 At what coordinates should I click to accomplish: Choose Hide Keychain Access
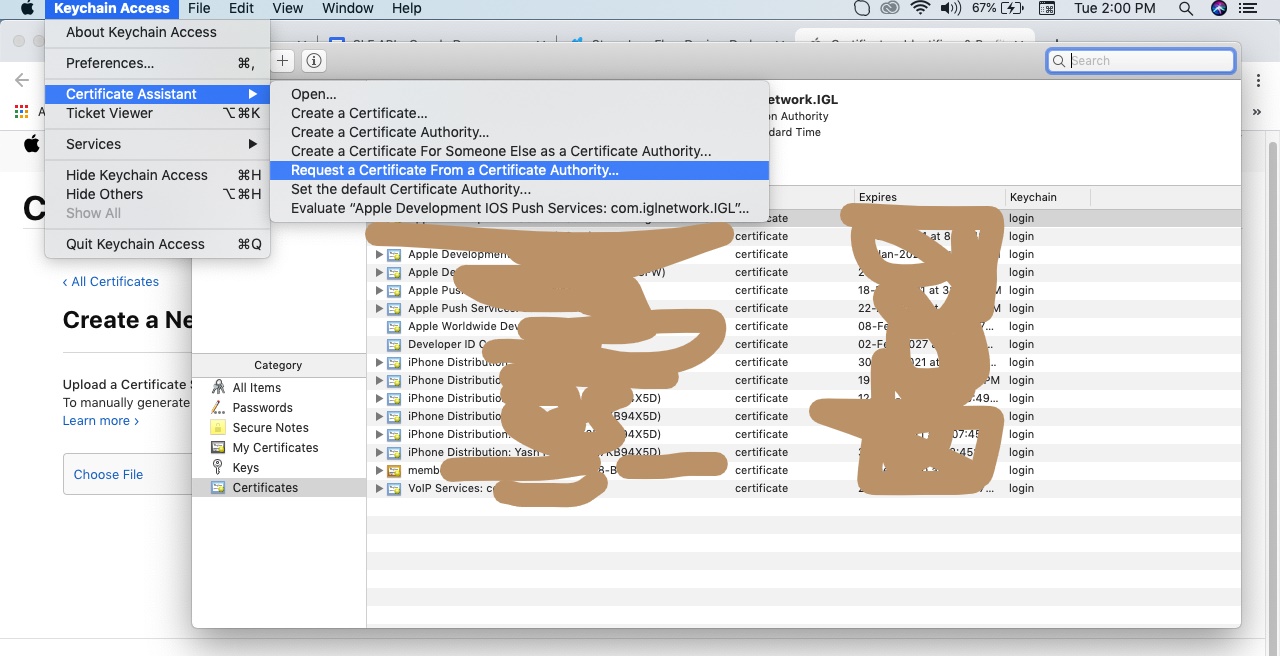157,175
